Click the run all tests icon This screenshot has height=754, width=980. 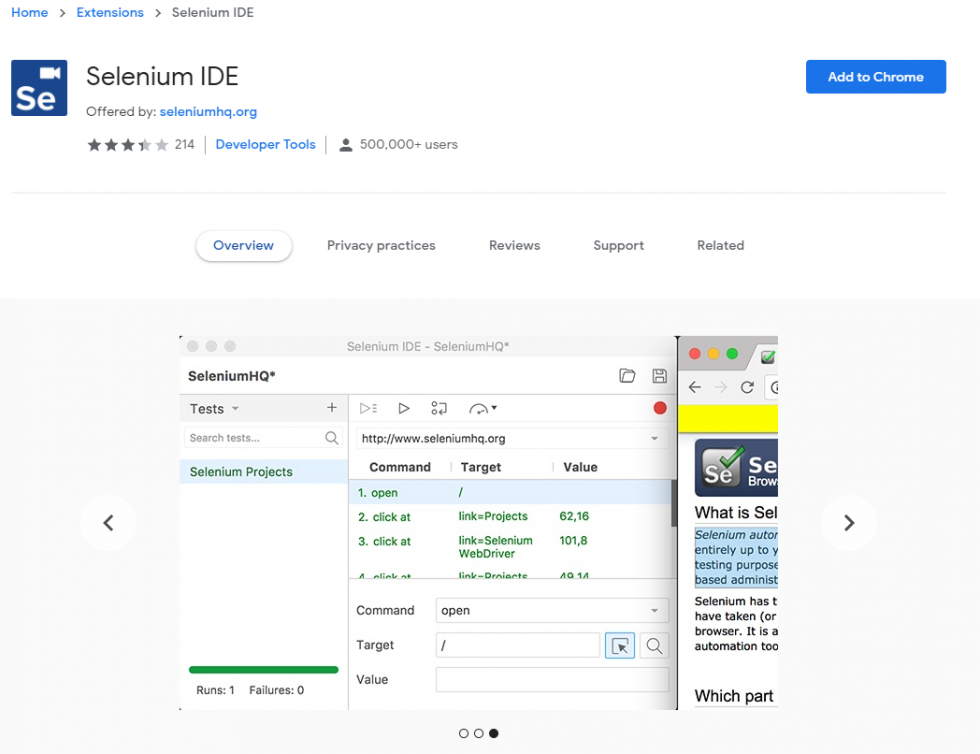368,408
